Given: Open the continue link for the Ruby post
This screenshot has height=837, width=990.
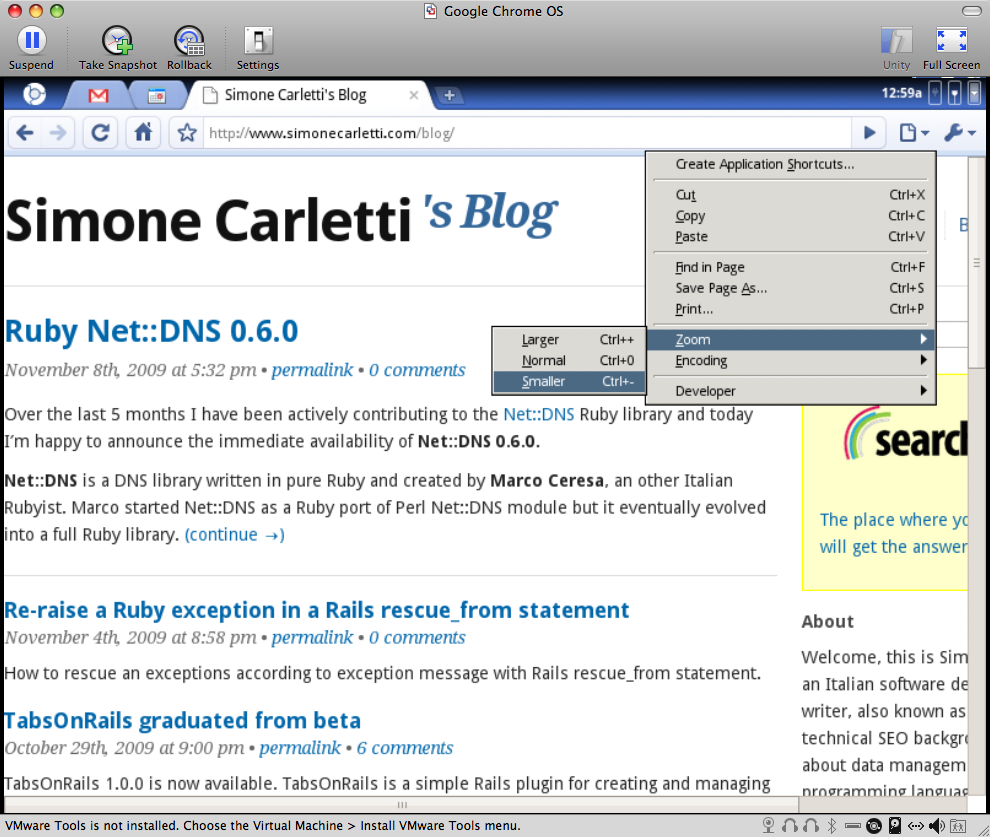Looking at the screenshot, I should coord(234,534).
